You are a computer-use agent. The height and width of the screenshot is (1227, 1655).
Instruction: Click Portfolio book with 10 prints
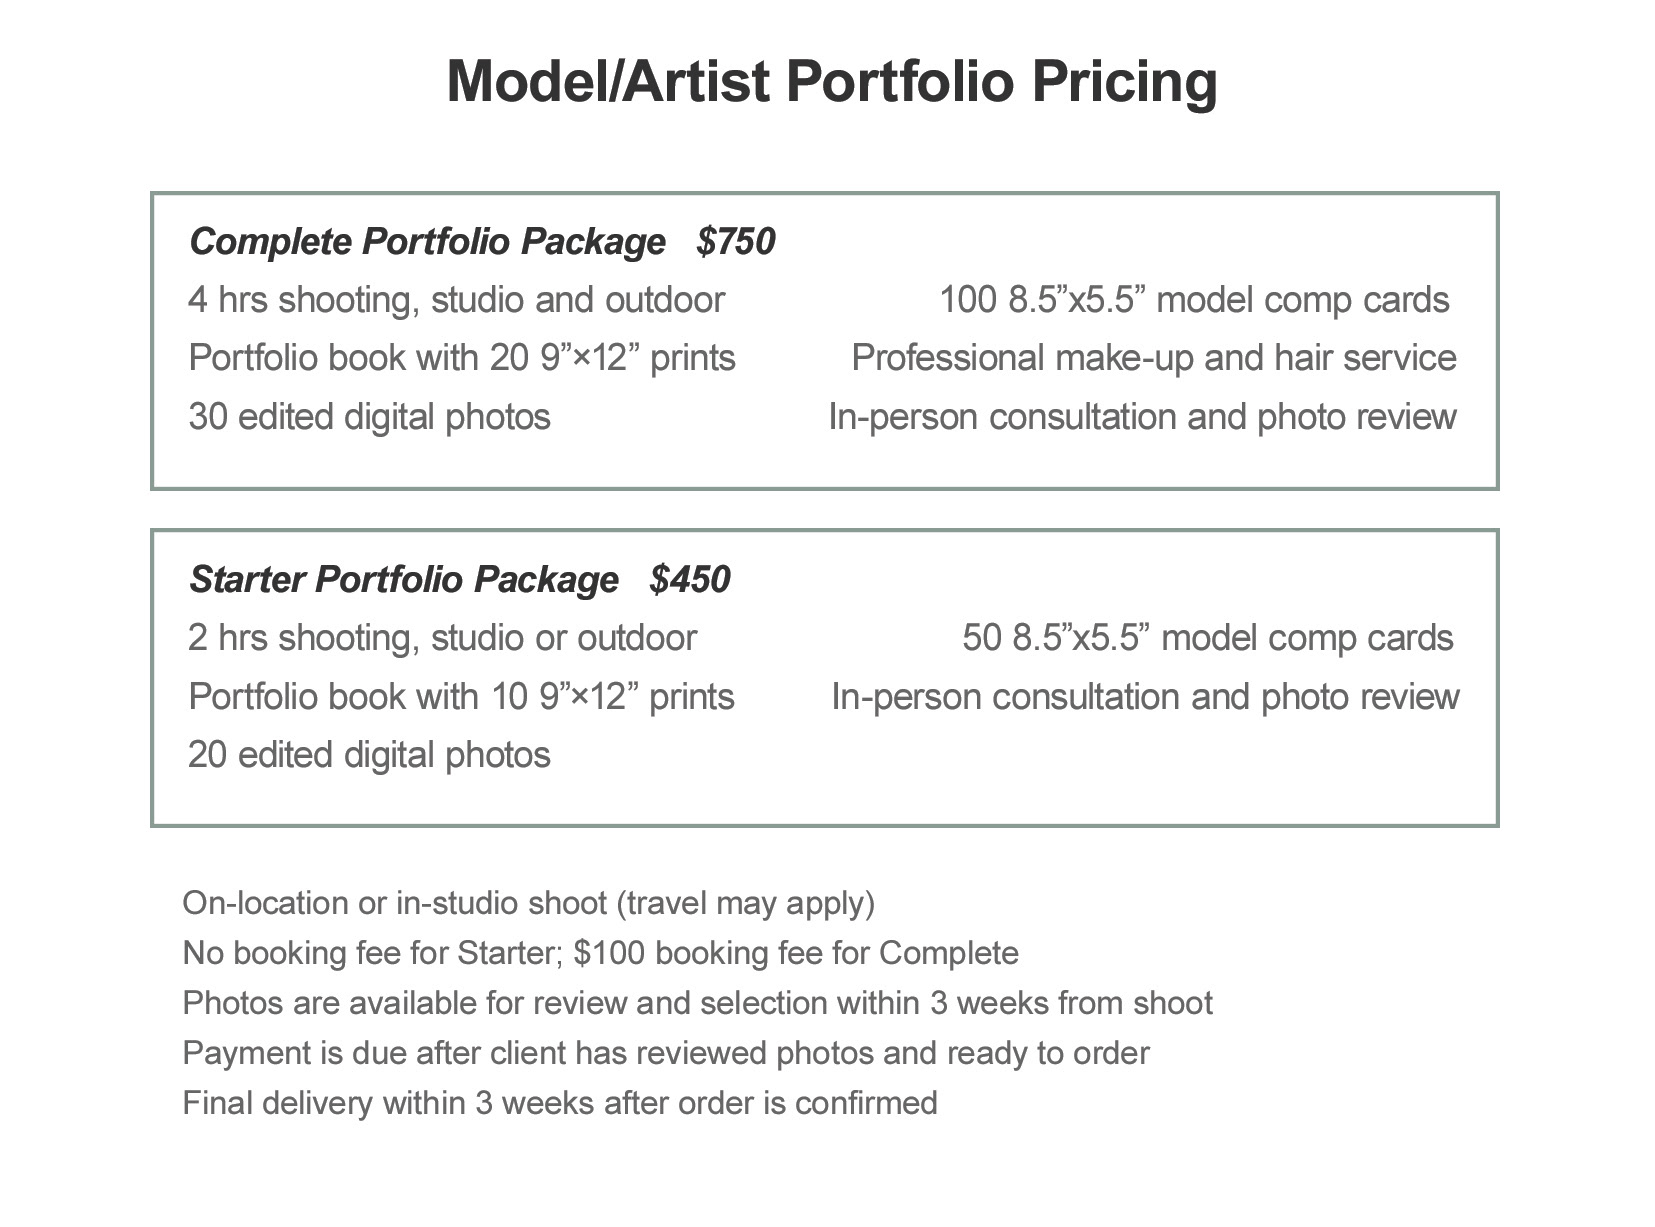(461, 696)
